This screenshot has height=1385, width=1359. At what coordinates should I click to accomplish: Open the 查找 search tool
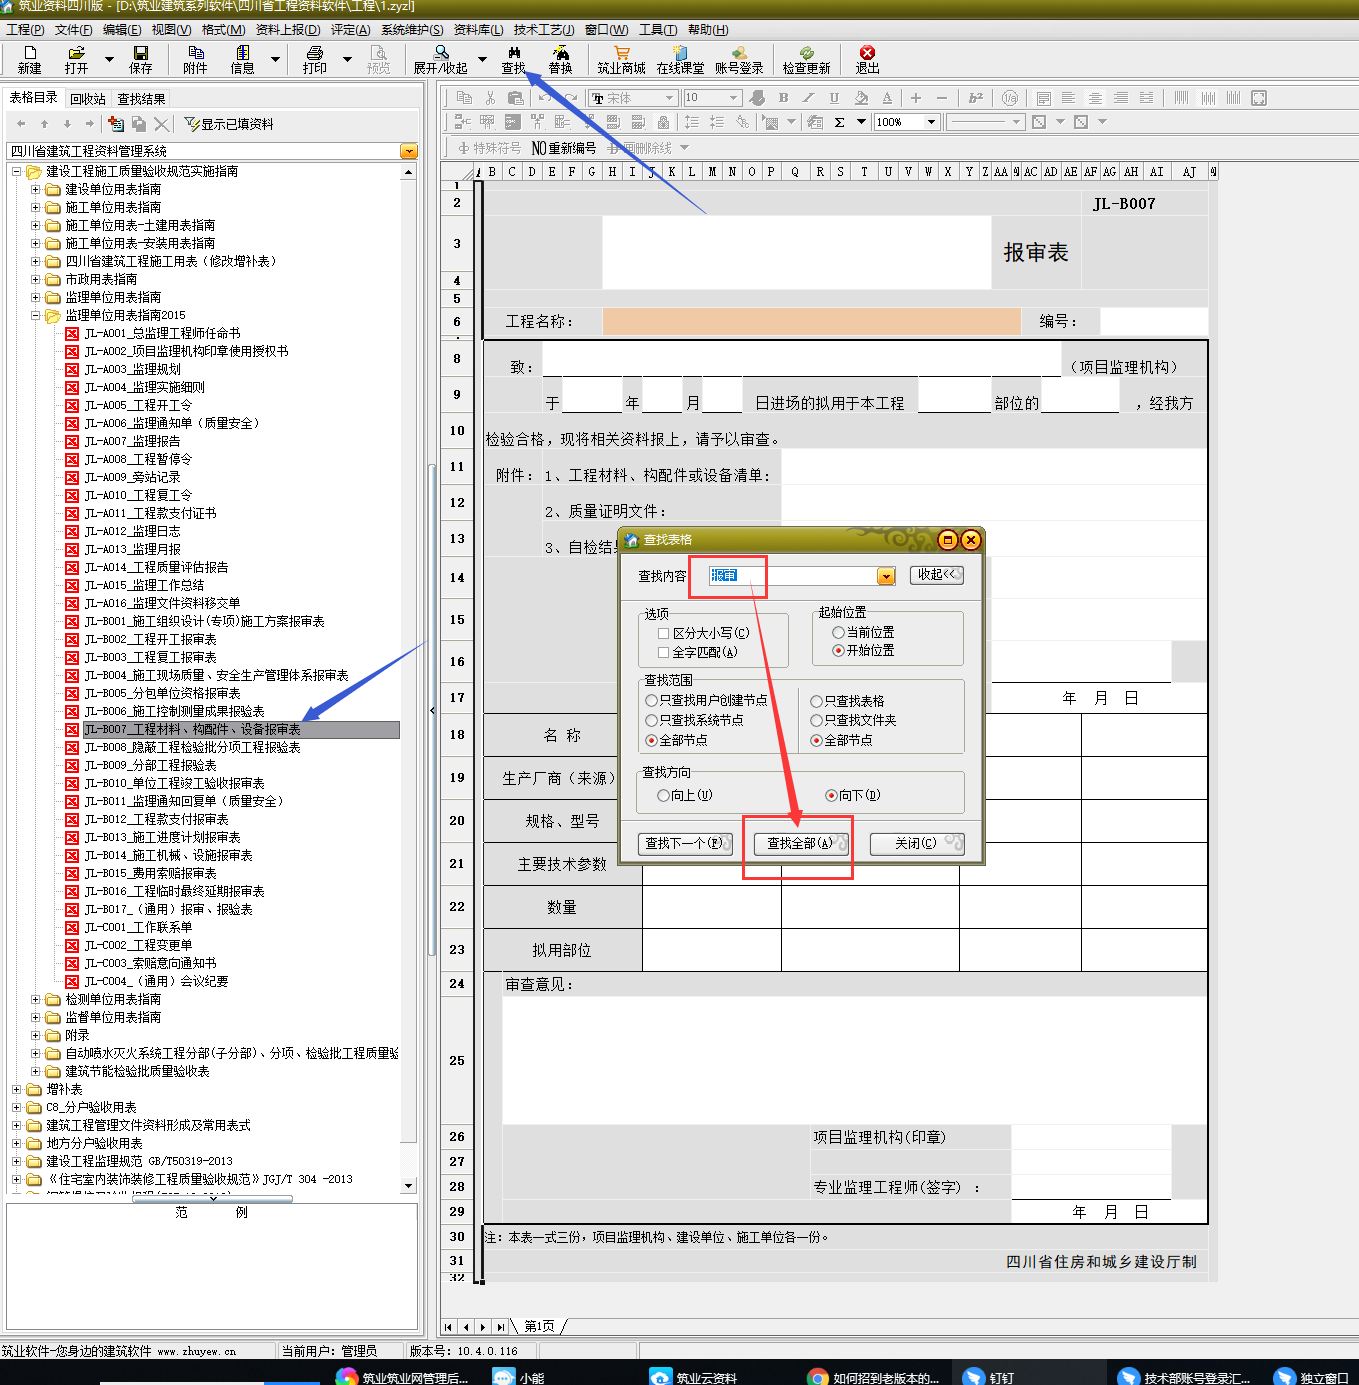tap(513, 60)
